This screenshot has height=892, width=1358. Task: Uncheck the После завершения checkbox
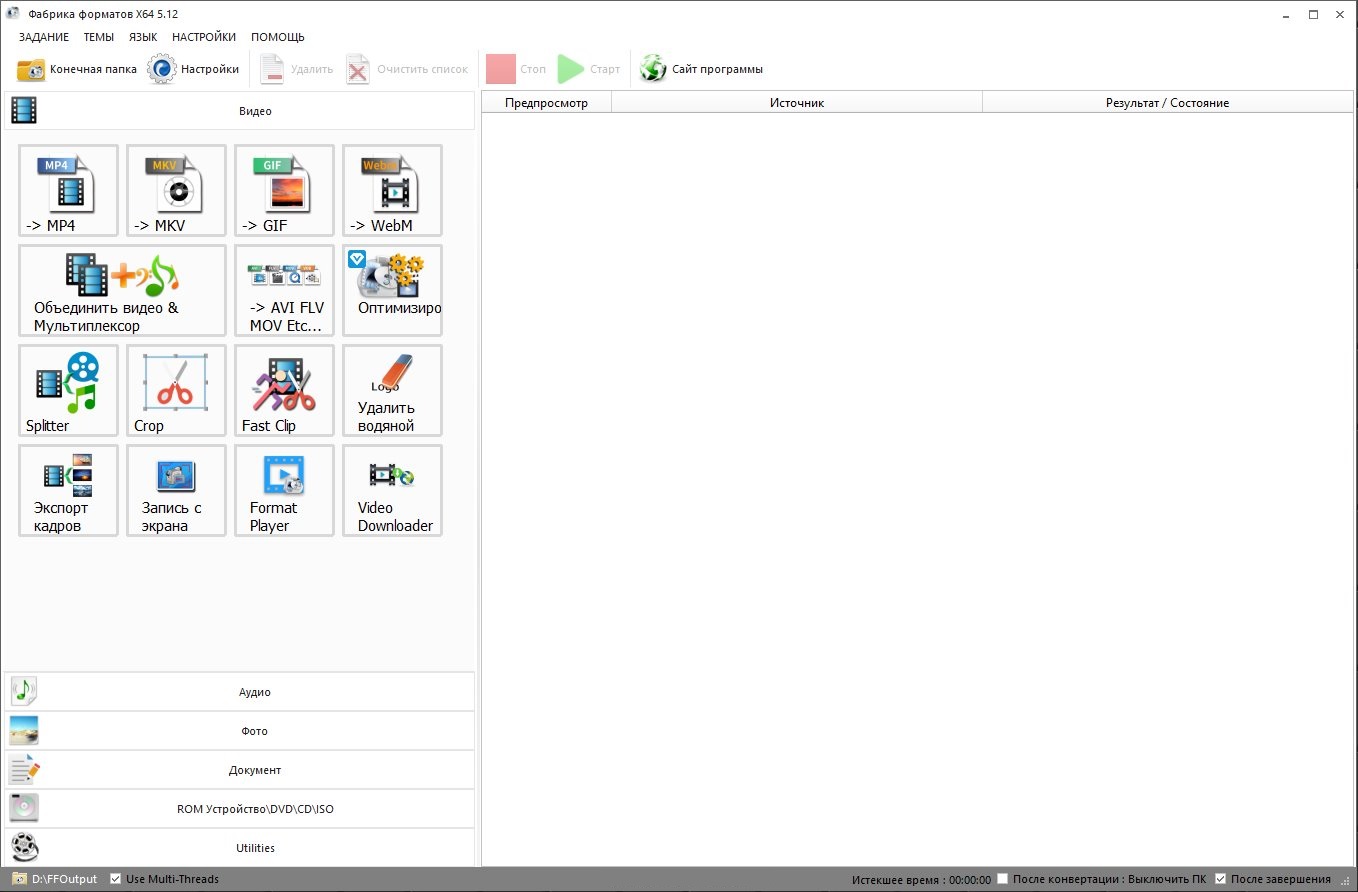pyautogui.click(x=1221, y=879)
